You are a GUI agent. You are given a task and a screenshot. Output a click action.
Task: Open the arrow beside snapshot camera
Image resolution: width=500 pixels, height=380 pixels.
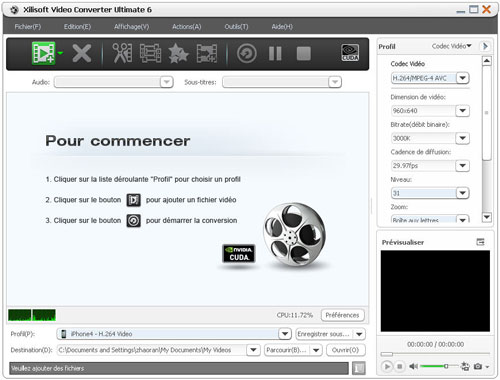(487, 367)
